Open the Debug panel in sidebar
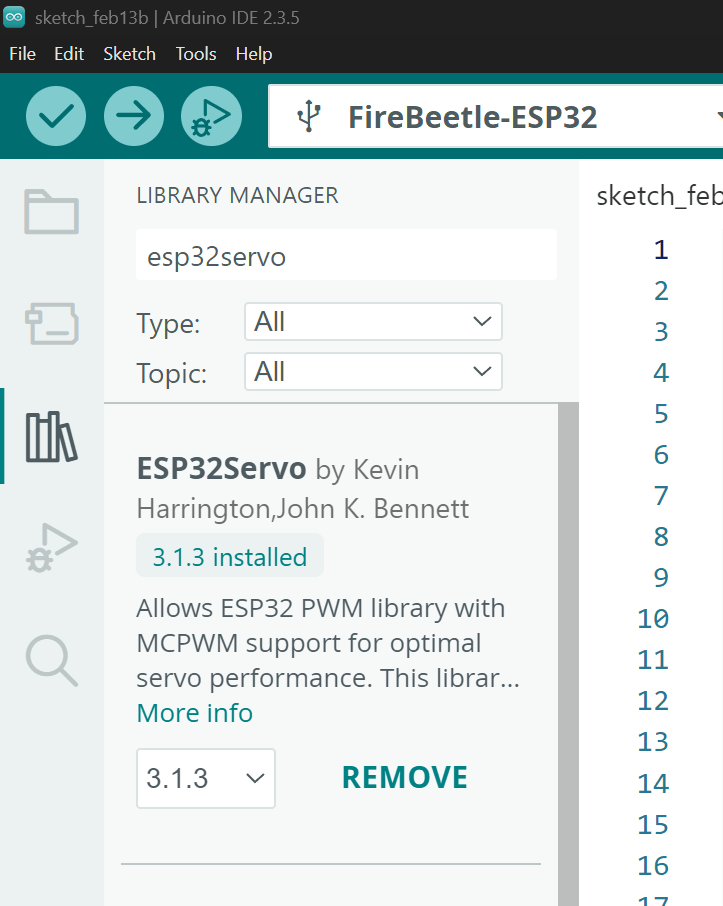 click(x=51, y=548)
